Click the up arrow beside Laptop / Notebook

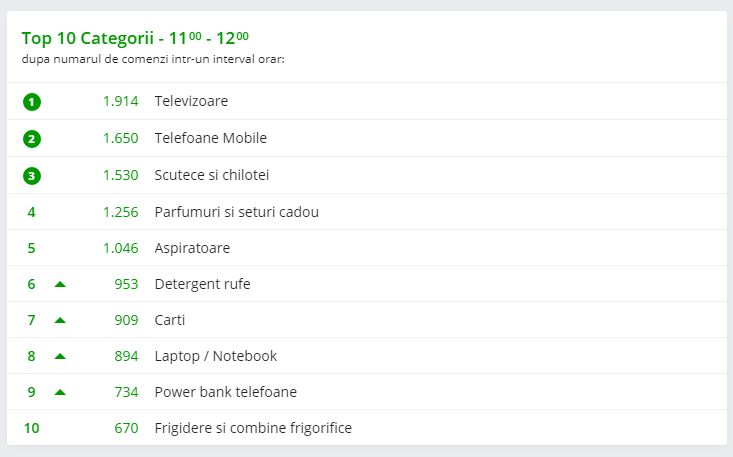pyautogui.click(x=60, y=356)
